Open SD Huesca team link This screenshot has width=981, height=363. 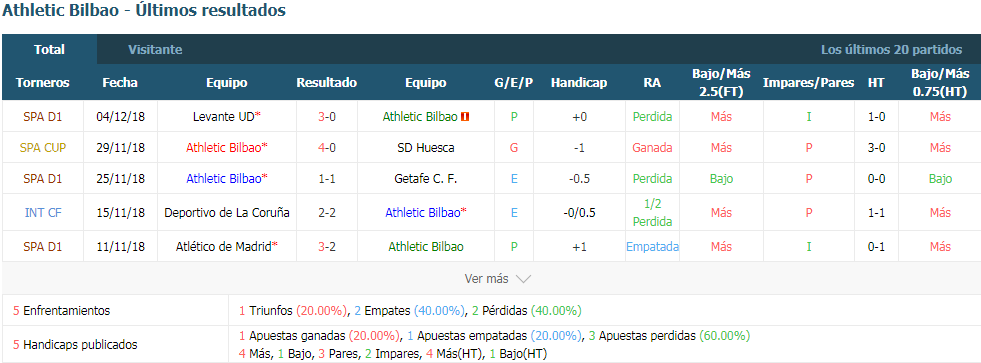[x=425, y=148]
